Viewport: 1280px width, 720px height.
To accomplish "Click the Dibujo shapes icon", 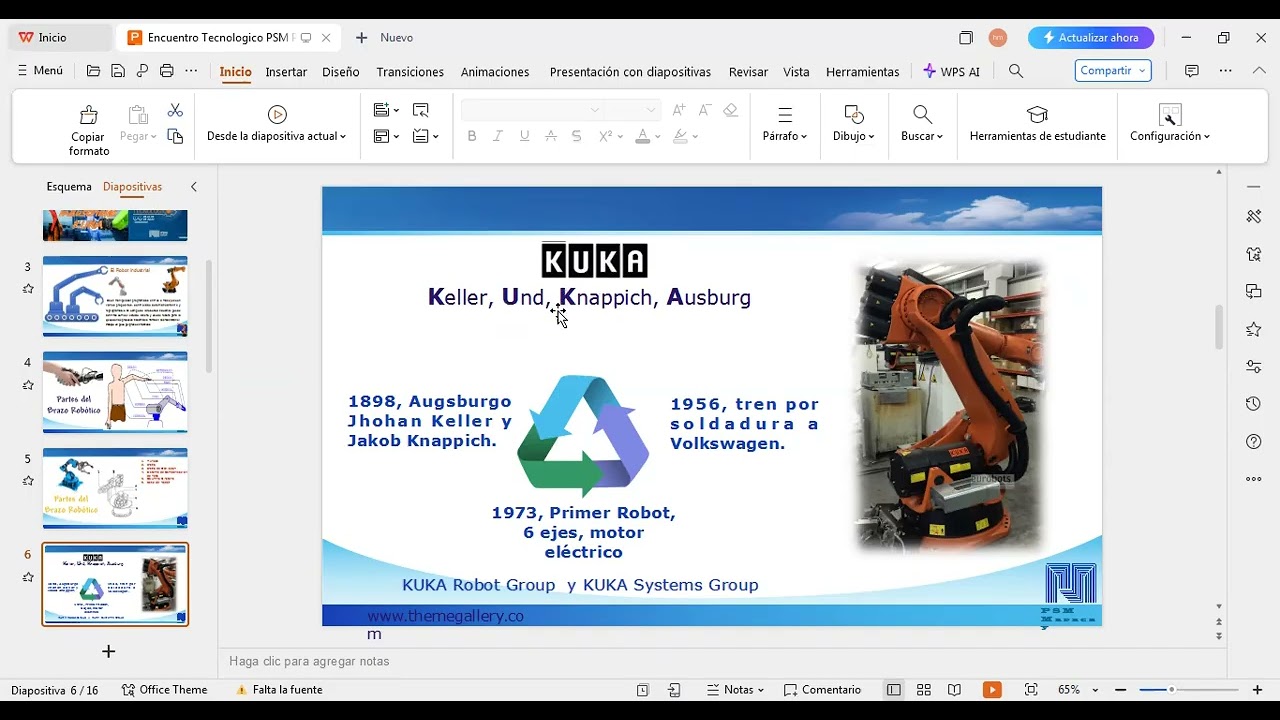I will [x=853, y=114].
